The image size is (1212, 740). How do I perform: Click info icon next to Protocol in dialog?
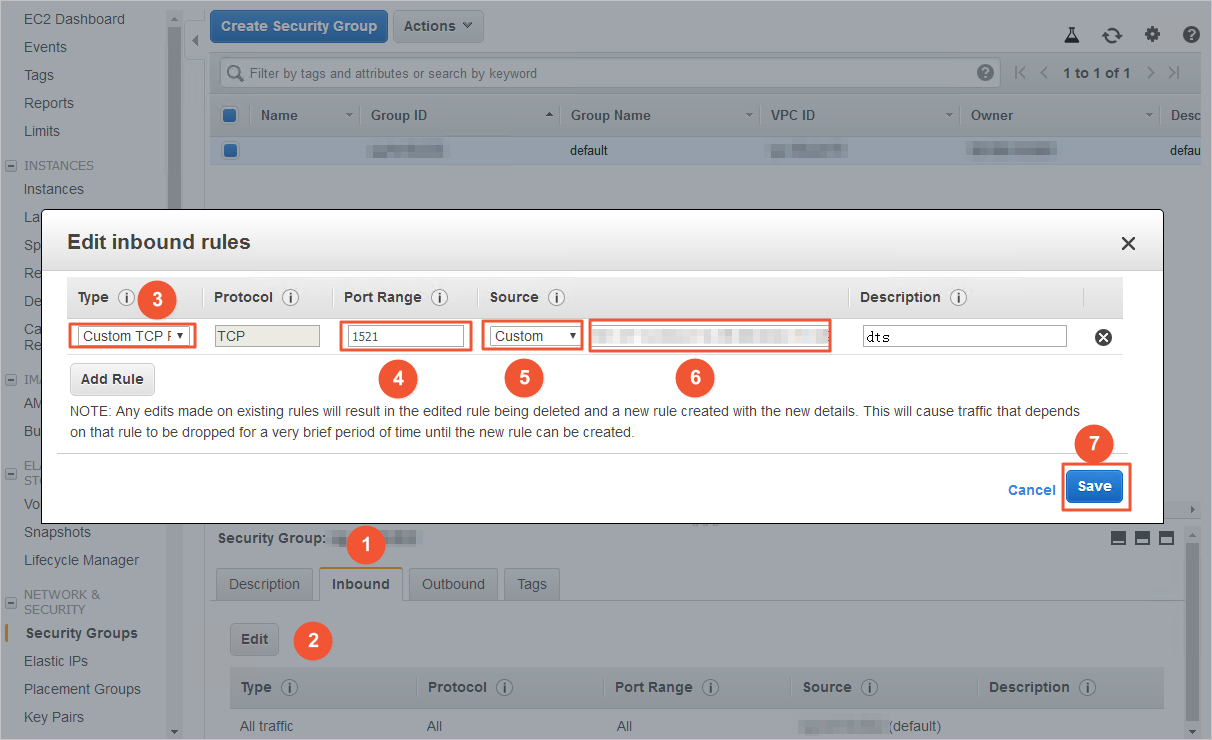pyautogui.click(x=290, y=298)
